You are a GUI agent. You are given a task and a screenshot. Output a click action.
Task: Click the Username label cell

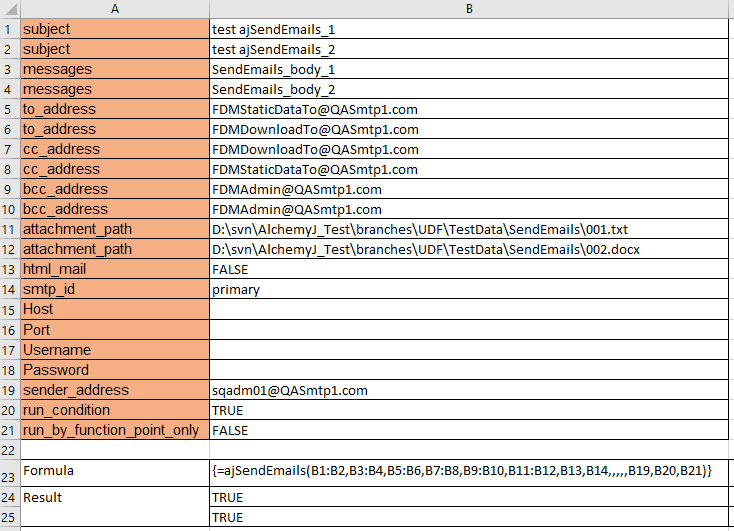pos(114,350)
